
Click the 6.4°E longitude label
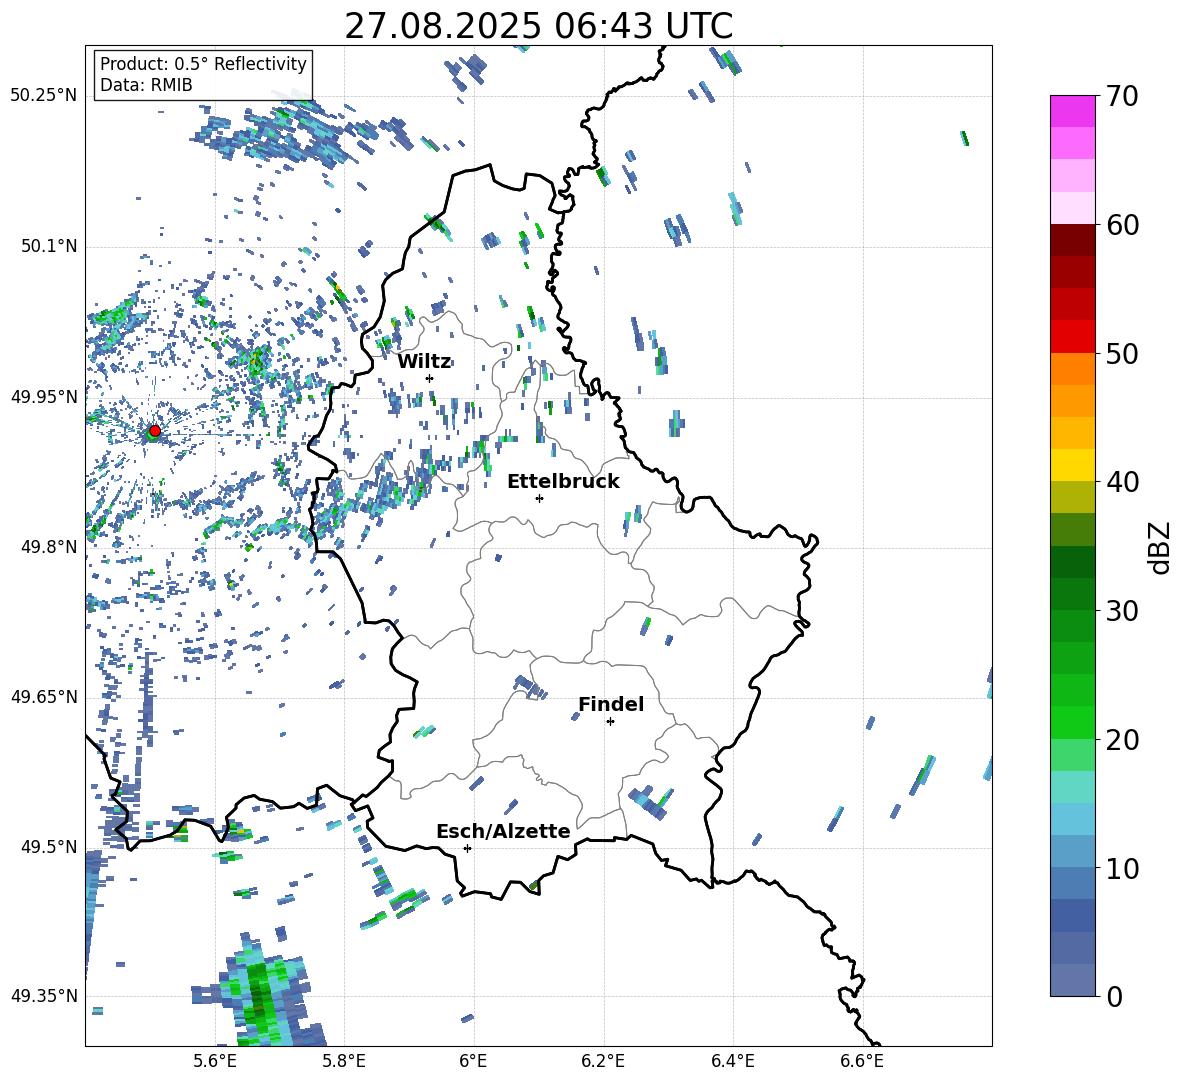(x=732, y=1061)
